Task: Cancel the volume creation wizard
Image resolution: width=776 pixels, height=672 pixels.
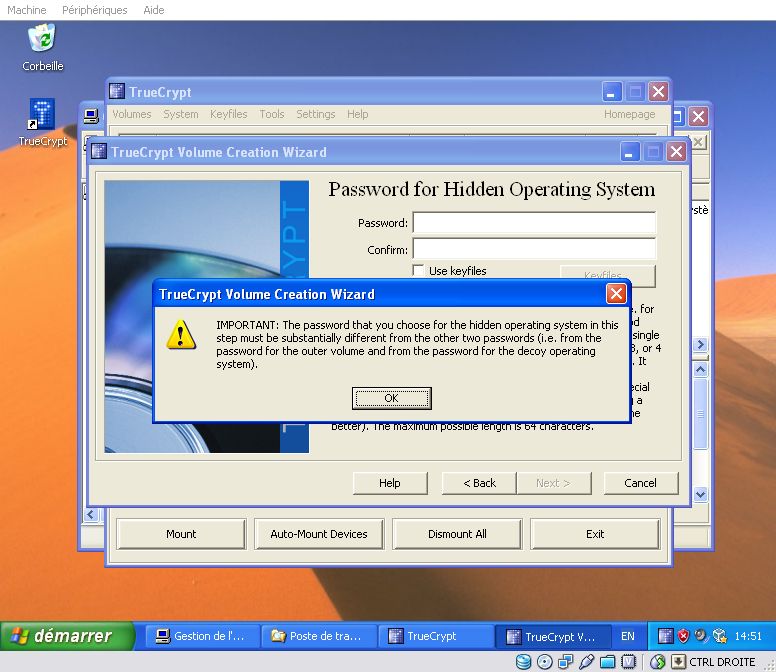Action: pyautogui.click(x=640, y=482)
